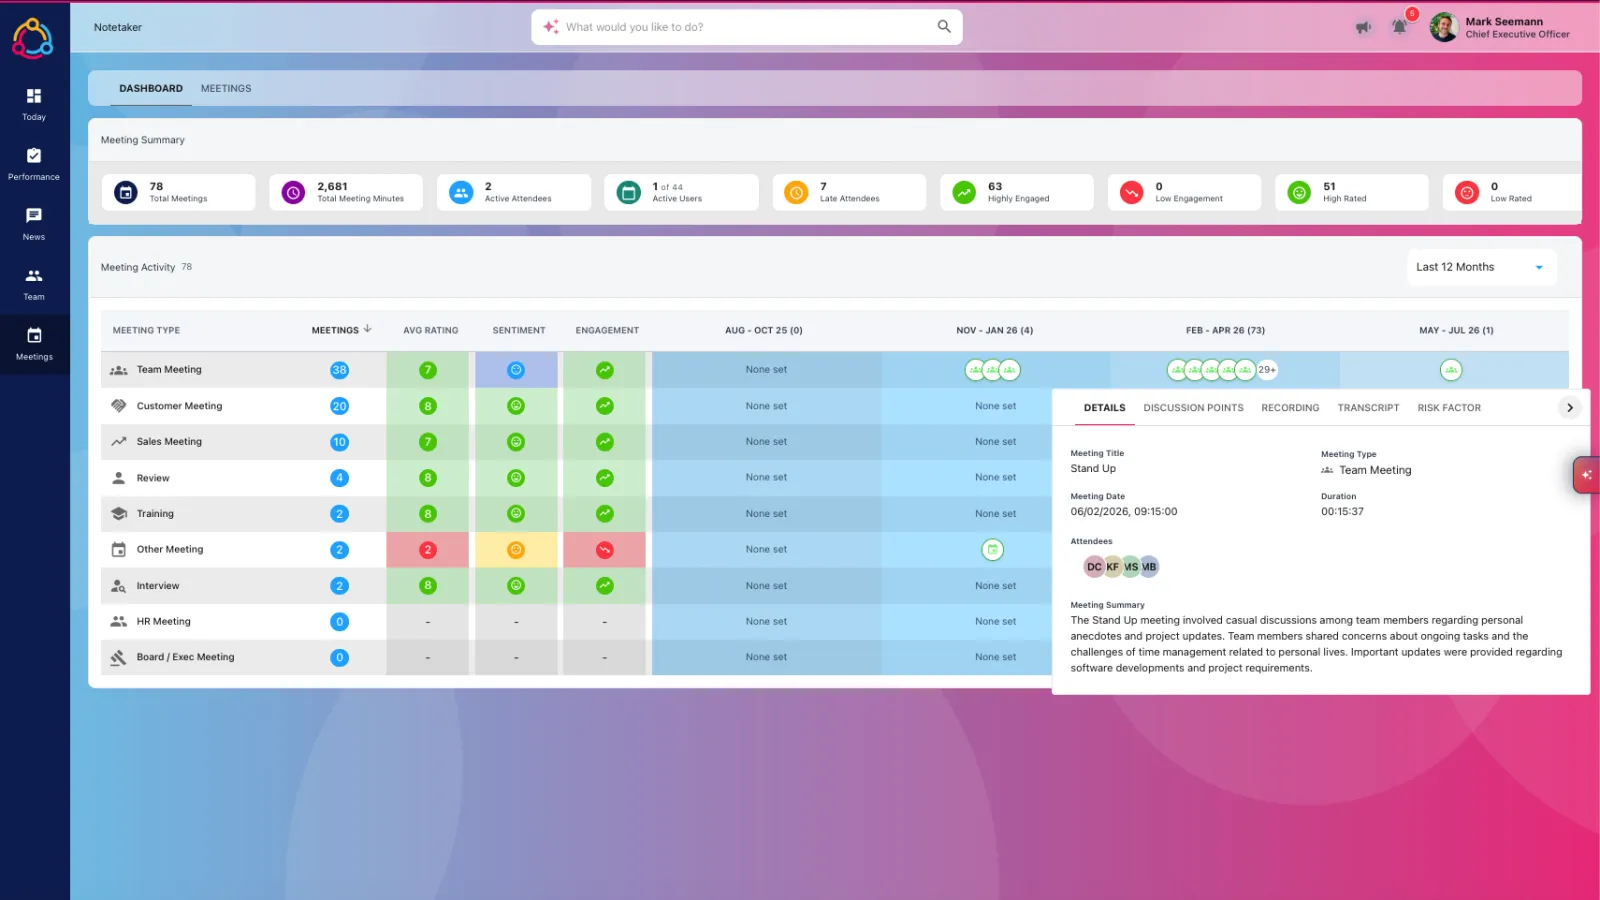Click the Sales Meeting count badge 10

[x=340, y=442]
